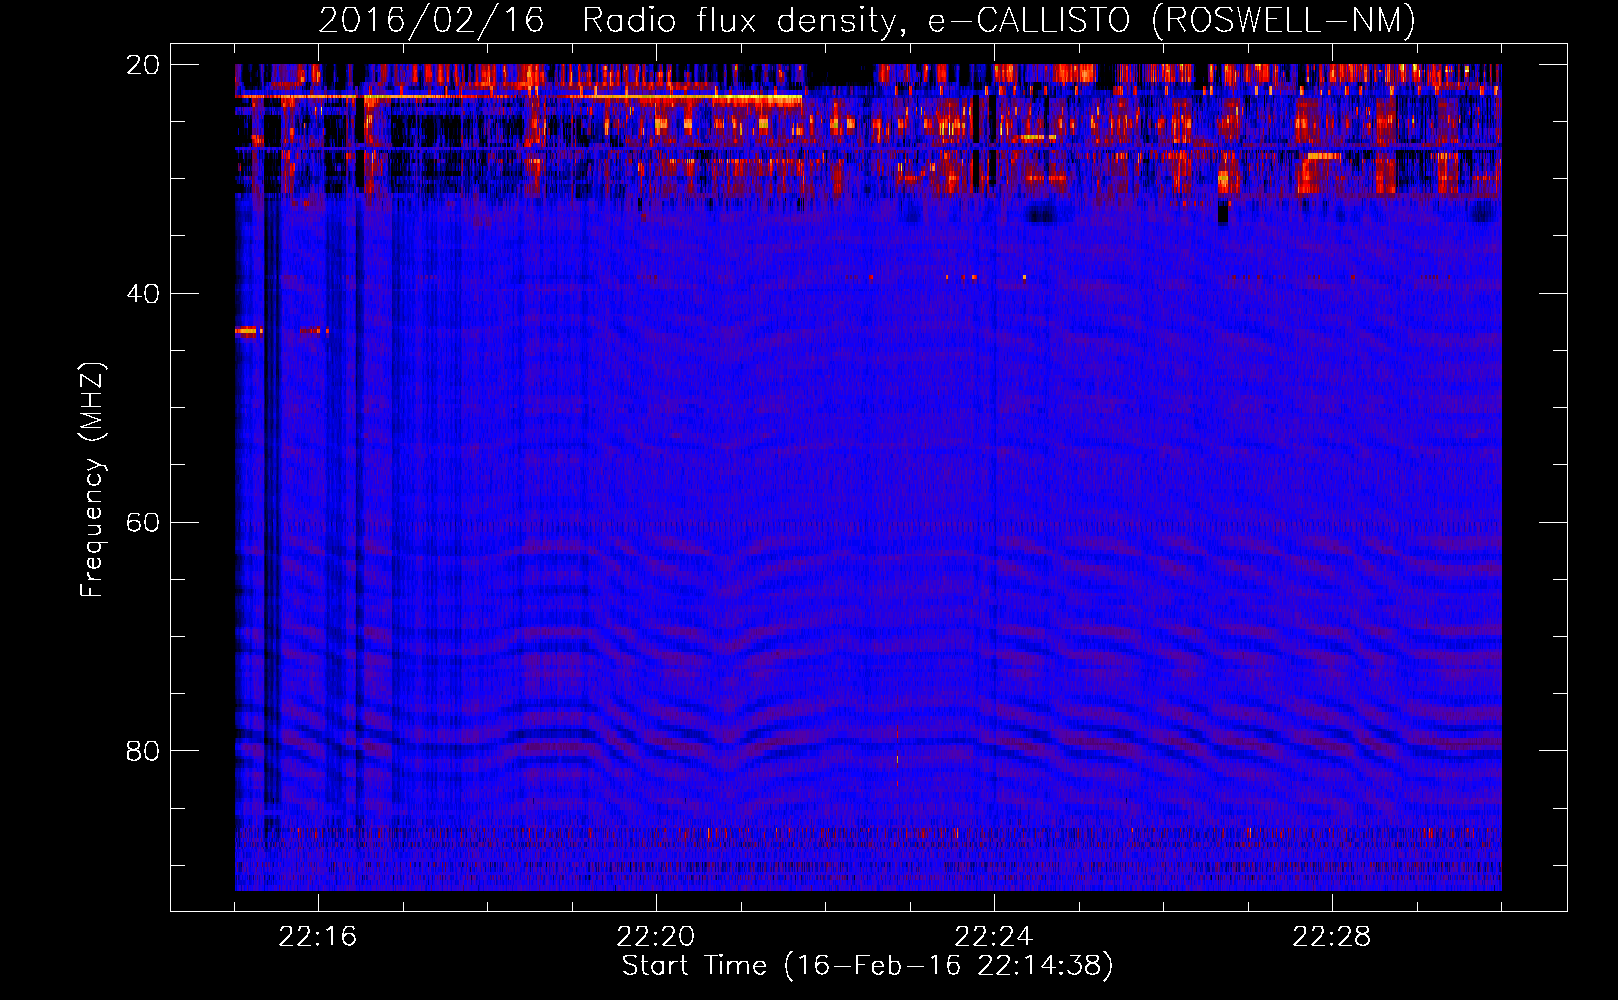Click the 'Start Time (16-Feb-16 22:14:38)' label
The width and height of the screenshot is (1618, 1000).
pos(867,966)
